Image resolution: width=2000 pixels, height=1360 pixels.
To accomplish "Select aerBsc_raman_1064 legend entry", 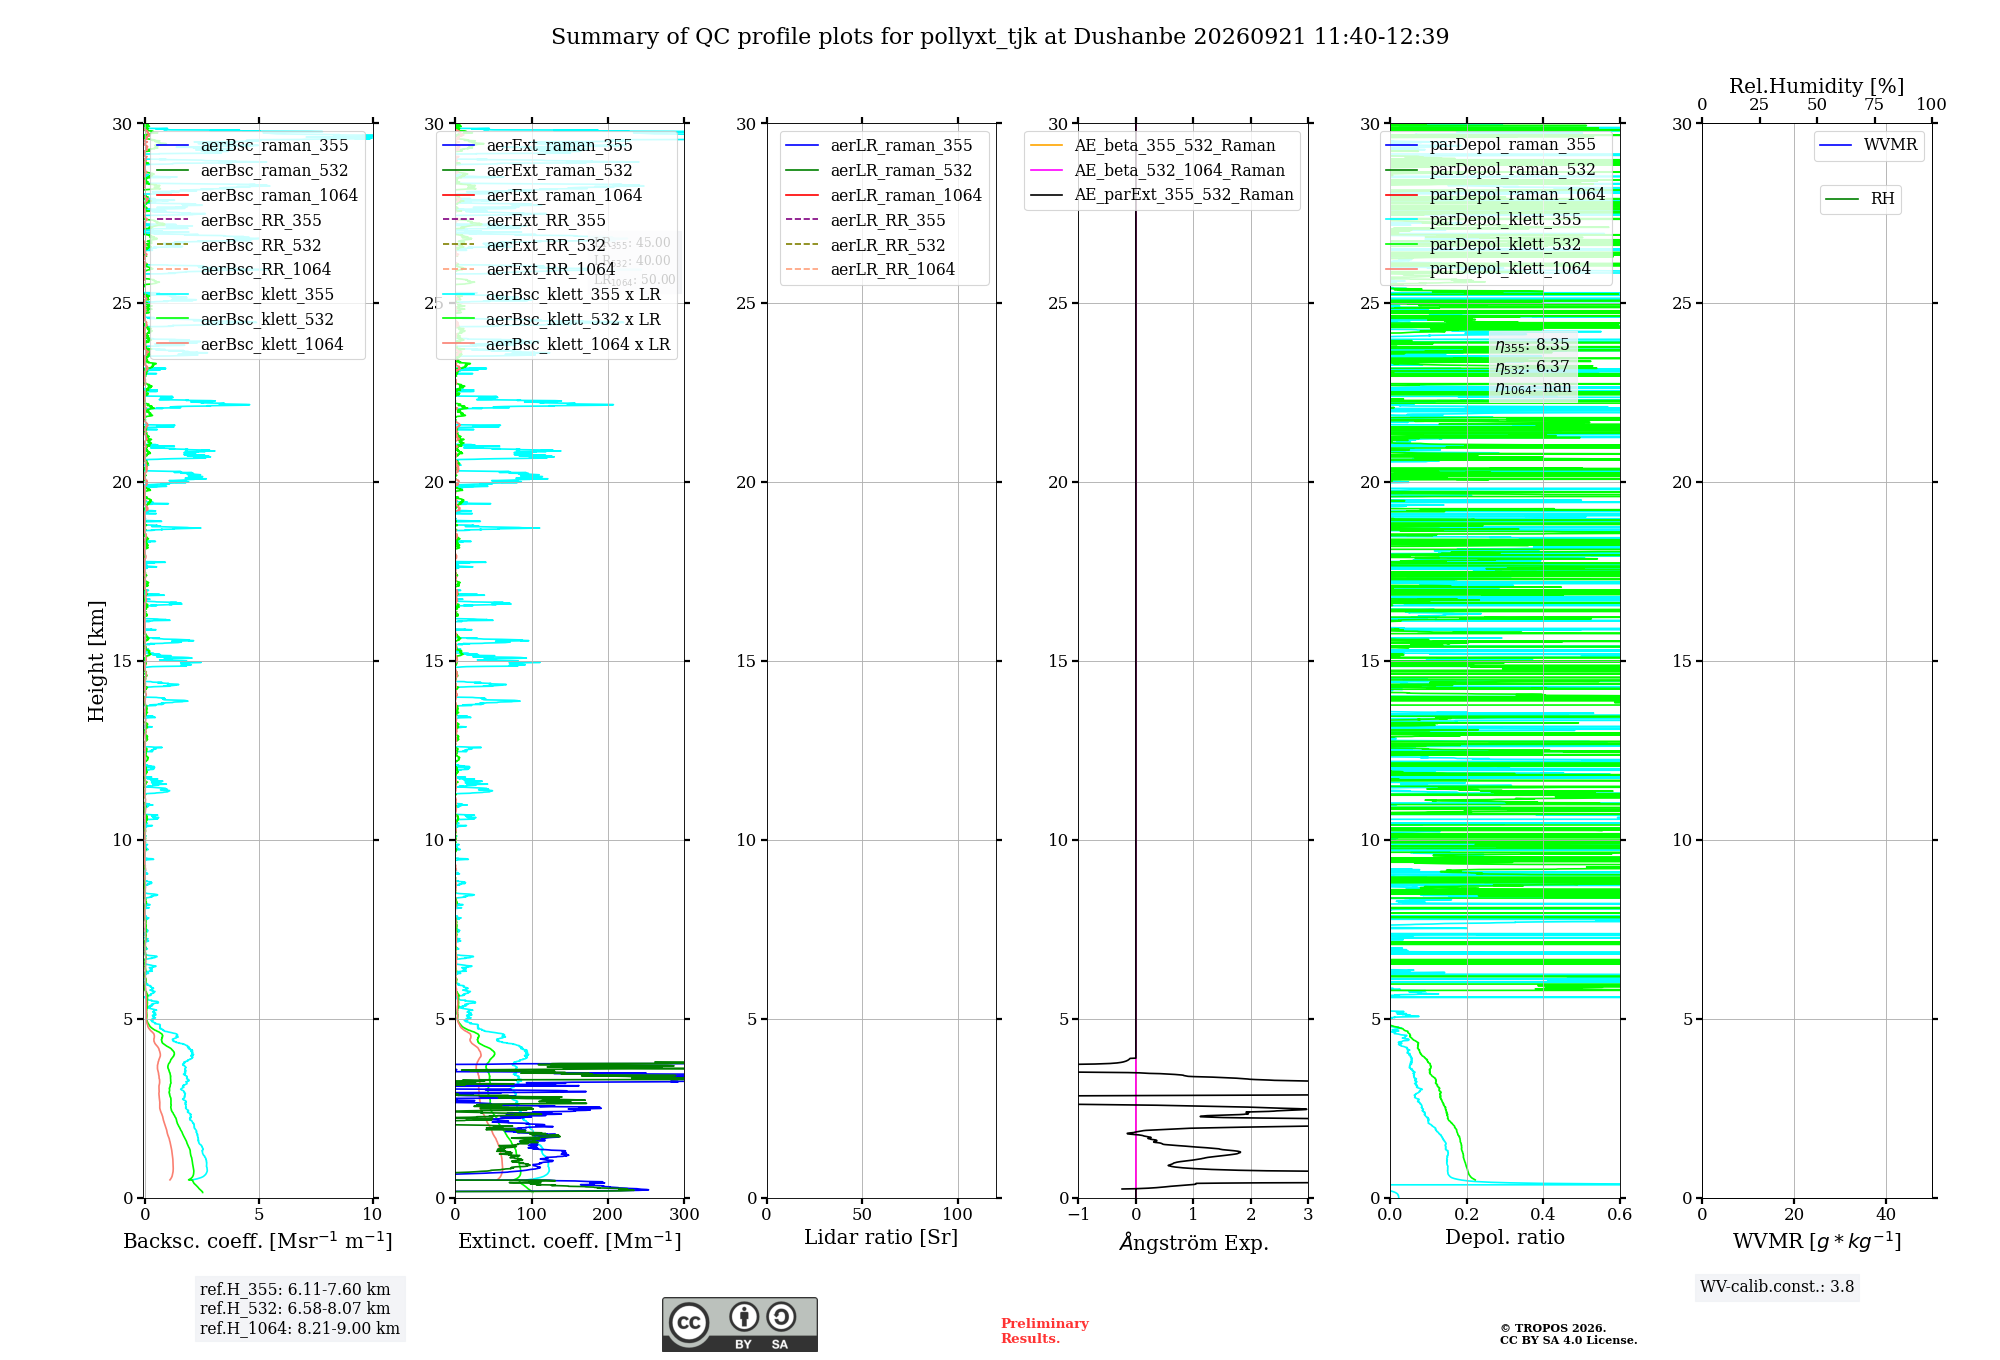I will coord(257,196).
